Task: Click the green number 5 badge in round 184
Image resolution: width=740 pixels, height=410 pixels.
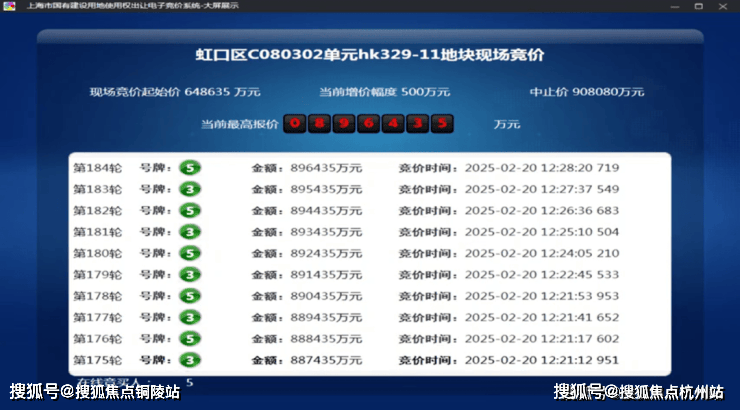Action: point(190,168)
